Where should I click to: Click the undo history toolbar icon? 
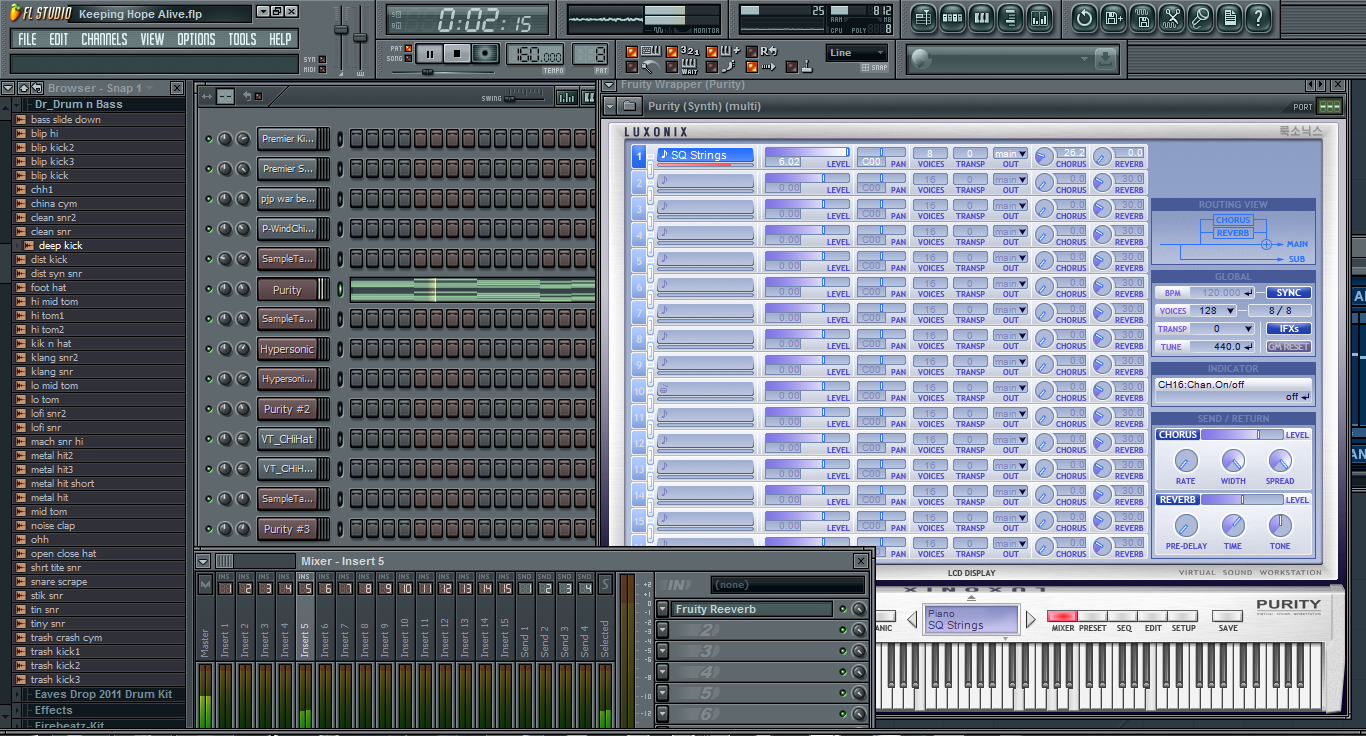[1084, 18]
